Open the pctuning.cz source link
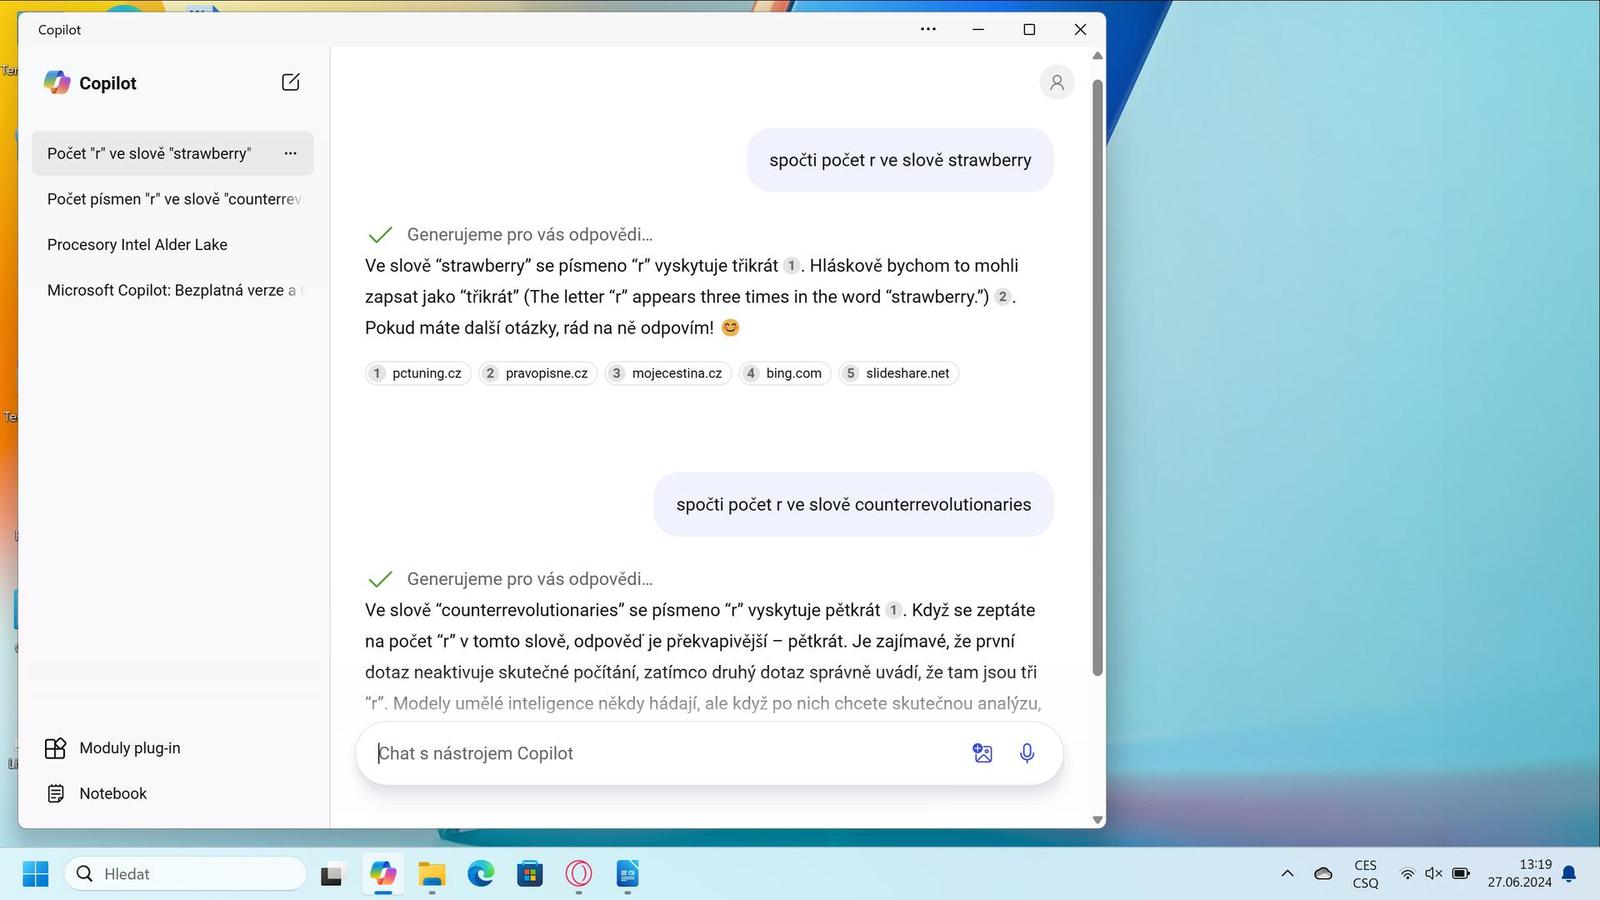Viewport: 1600px width, 900px height. pos(418,373)
